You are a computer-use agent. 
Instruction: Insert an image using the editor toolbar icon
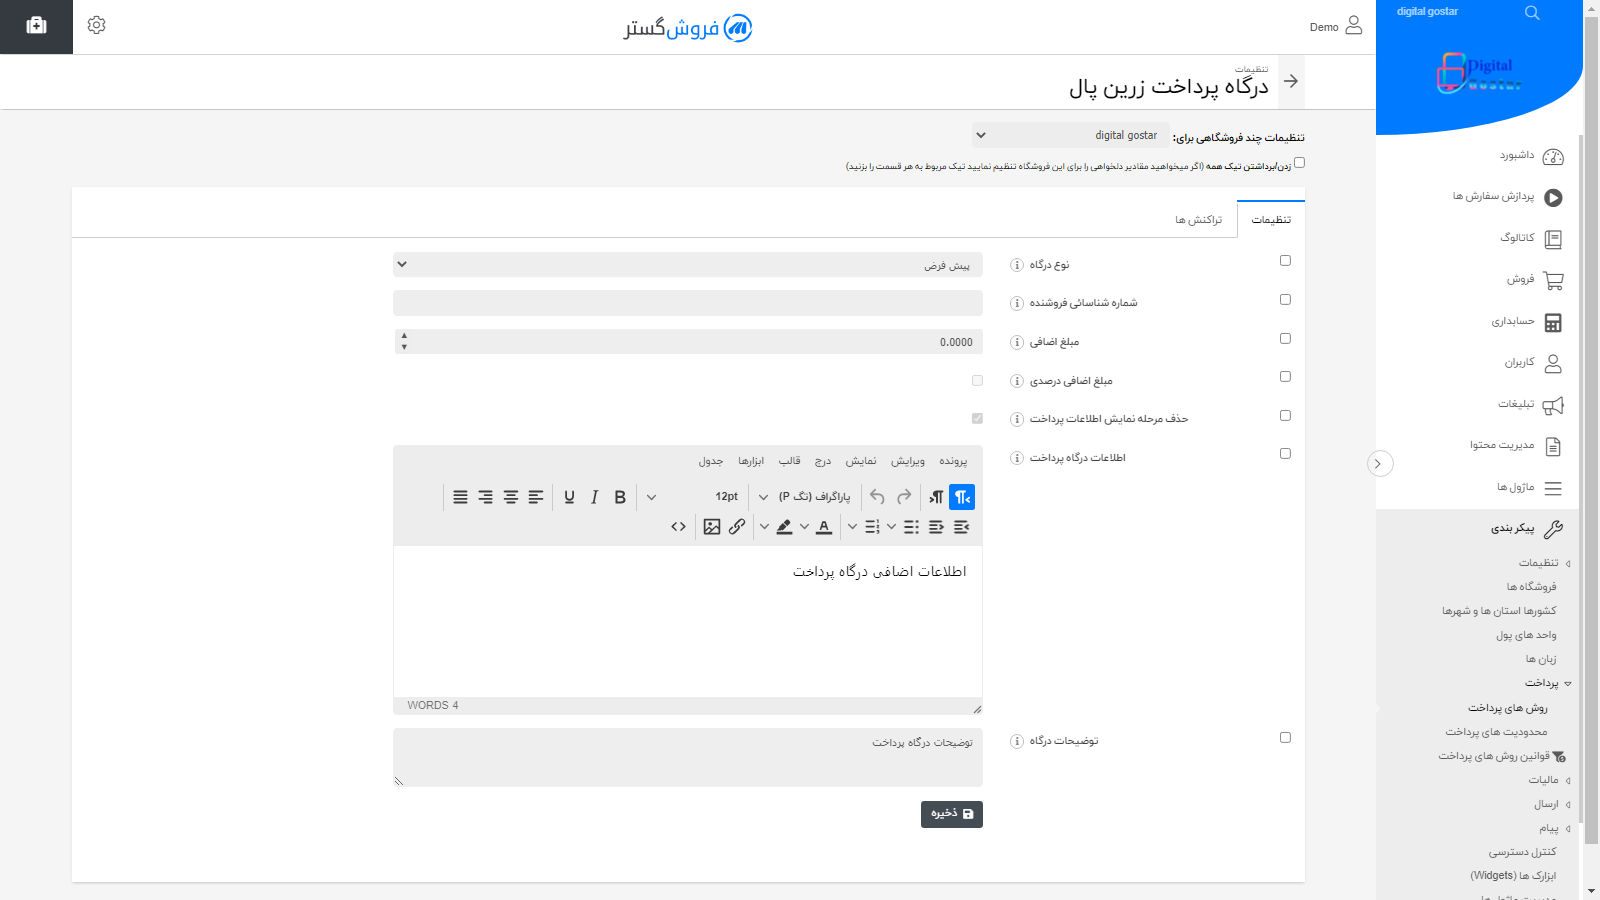711,527
